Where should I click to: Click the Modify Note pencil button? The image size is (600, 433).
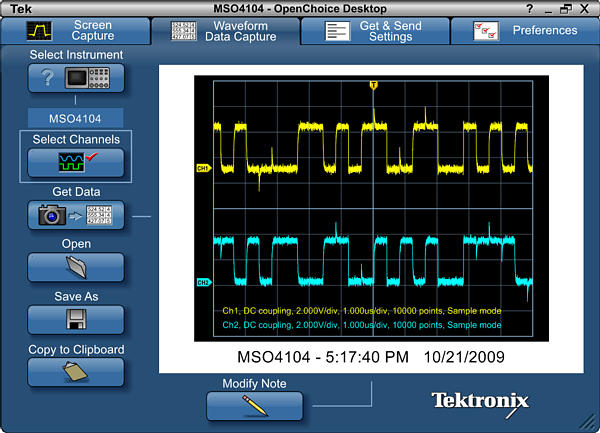point(254,406)
